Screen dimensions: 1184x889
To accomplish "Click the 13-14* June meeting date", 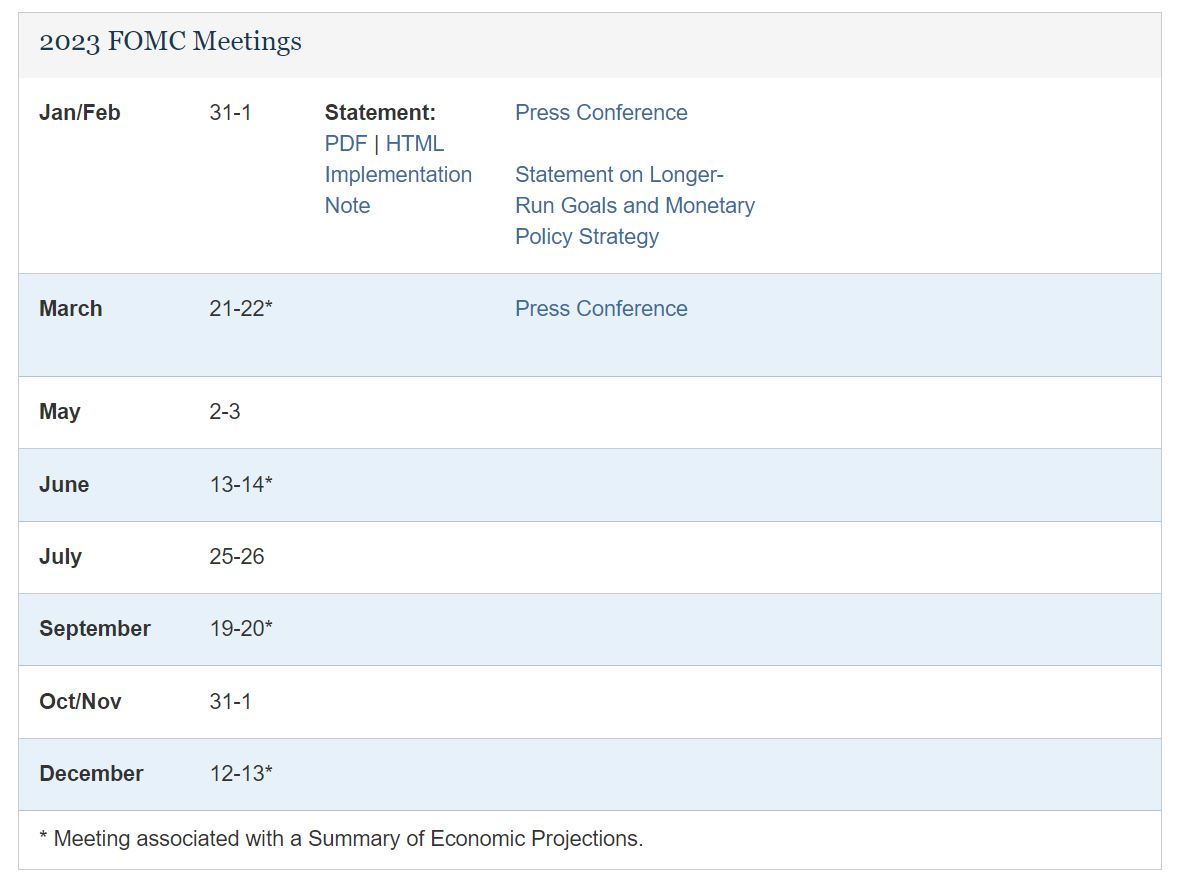I will (x=240, y=485).
